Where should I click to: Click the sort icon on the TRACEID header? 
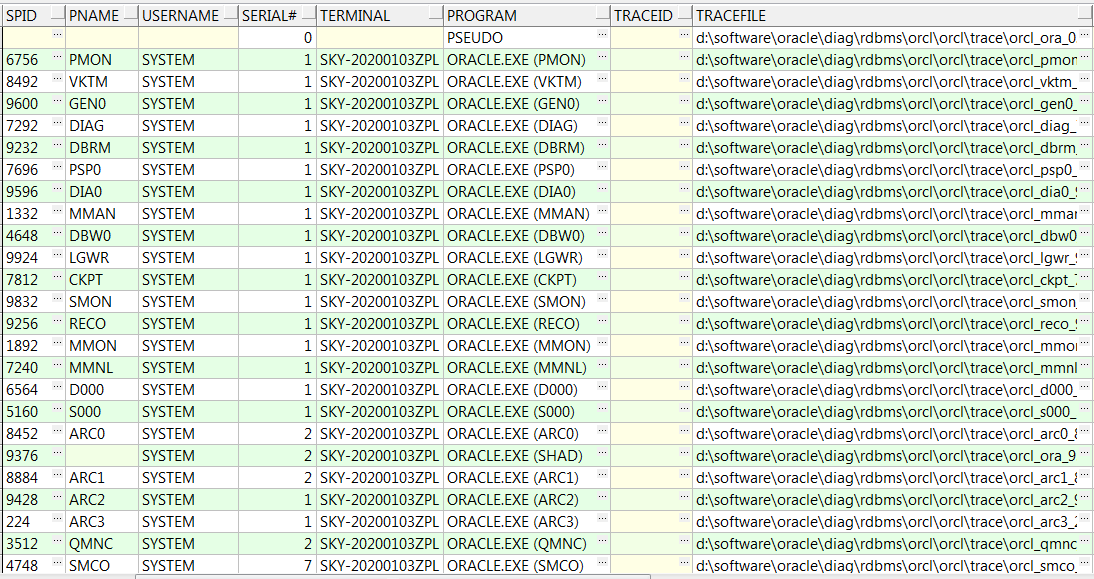682,15
